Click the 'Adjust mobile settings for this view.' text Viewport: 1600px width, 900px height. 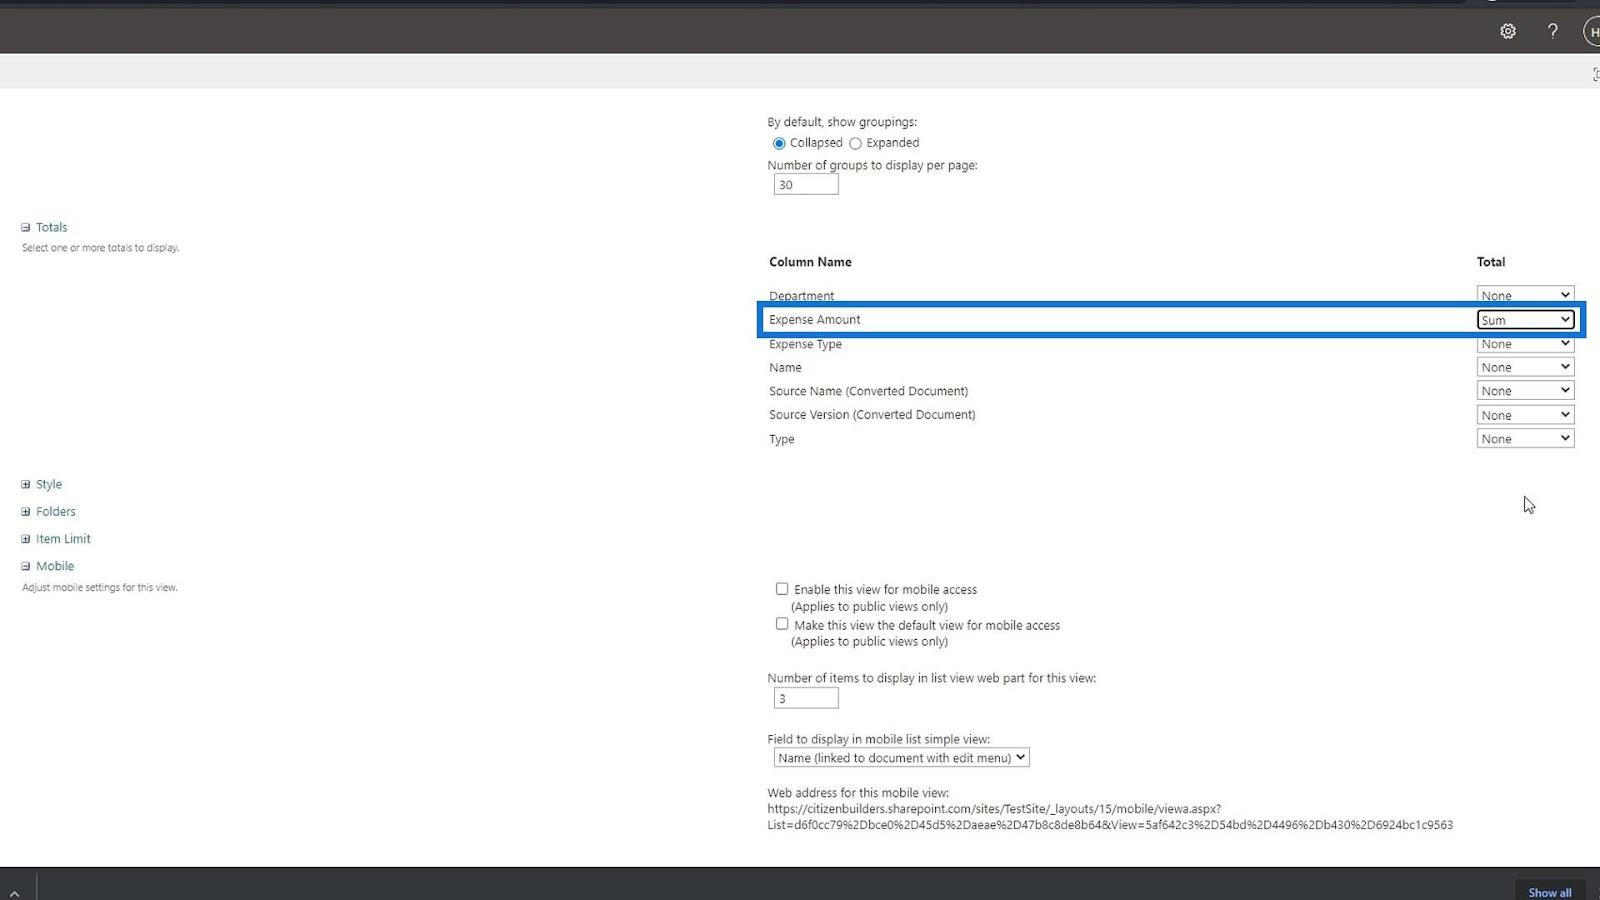click(100, 588)
